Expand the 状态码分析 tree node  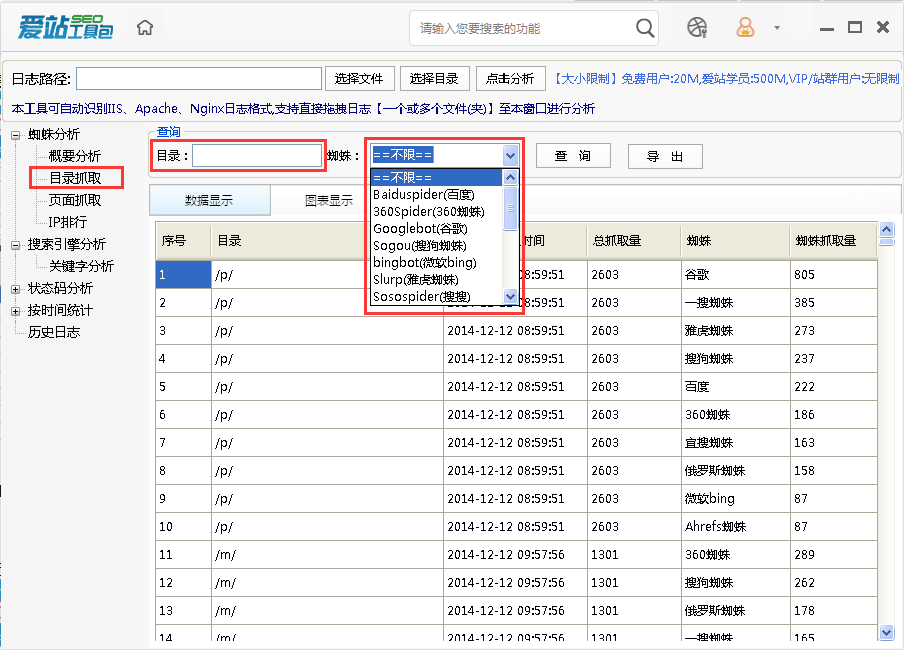[16, 289]
